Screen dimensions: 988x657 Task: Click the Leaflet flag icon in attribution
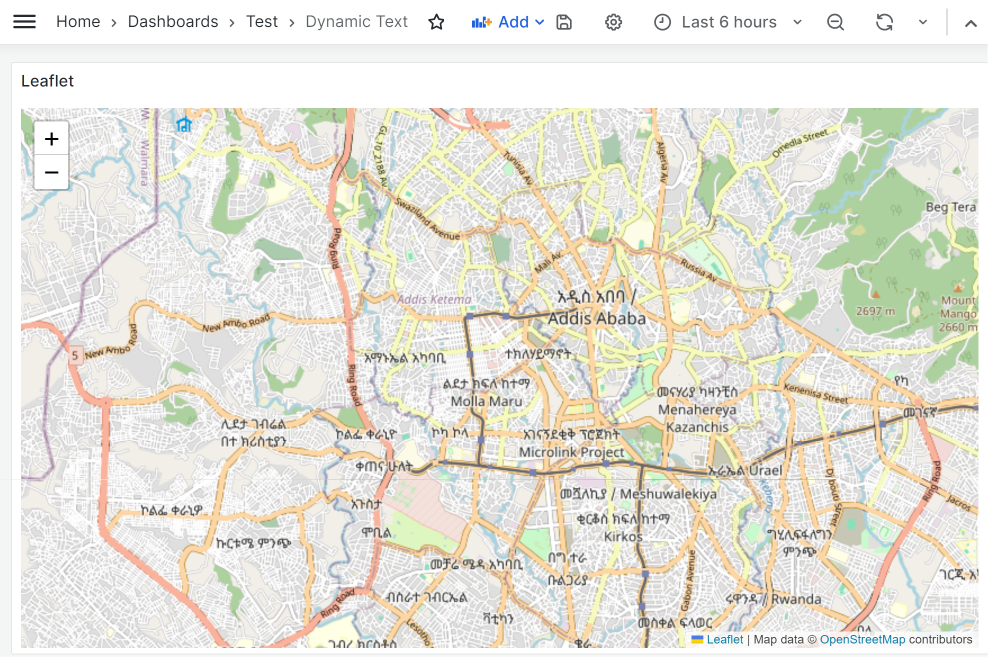click(697, 639)
